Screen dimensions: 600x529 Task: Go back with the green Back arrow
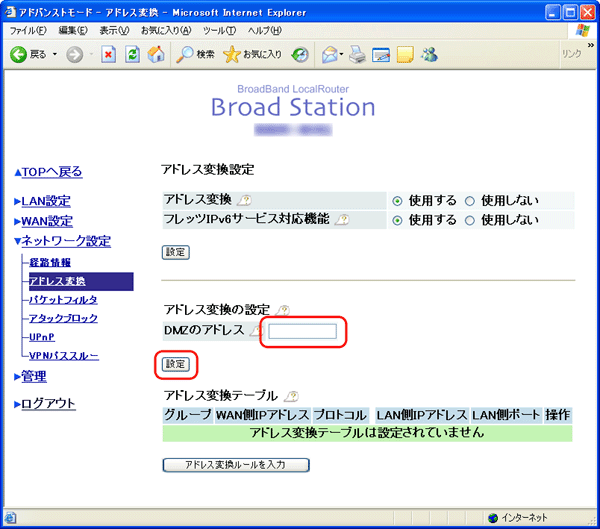pos(18,55)
